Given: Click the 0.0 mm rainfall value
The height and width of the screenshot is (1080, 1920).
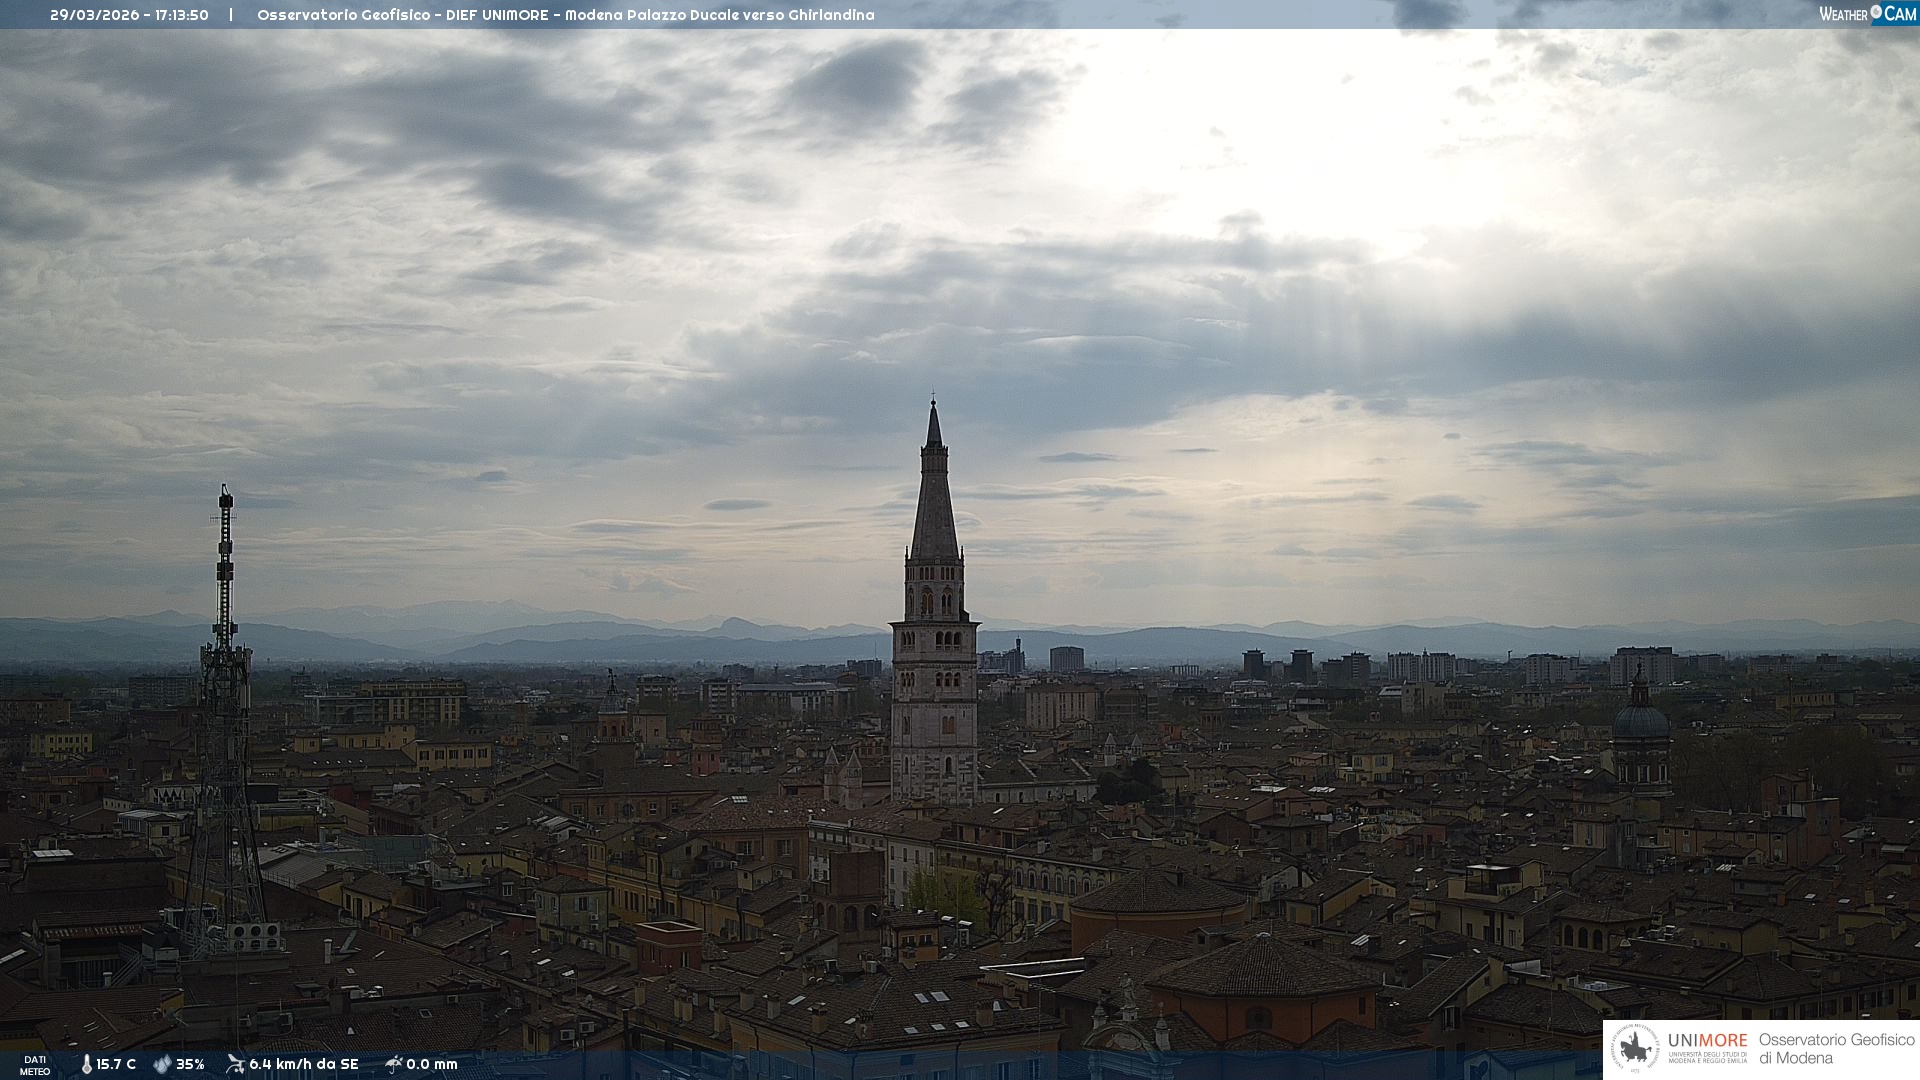Looking at the screenshot, I should point(432,1064).
